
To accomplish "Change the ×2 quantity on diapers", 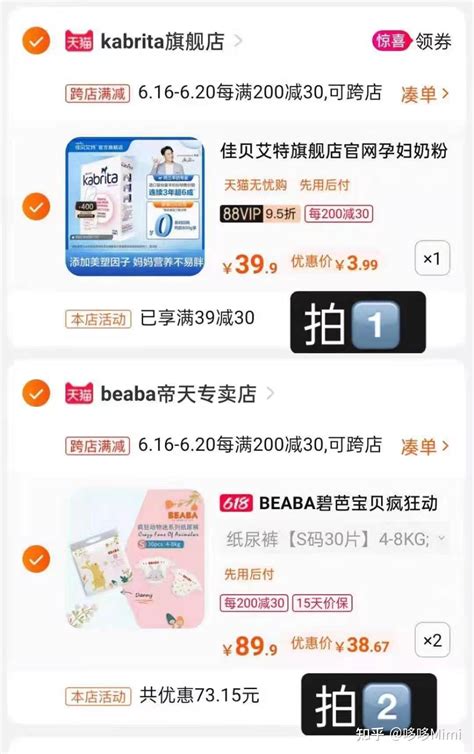I will pyautogui.click(x=432, y=640).
